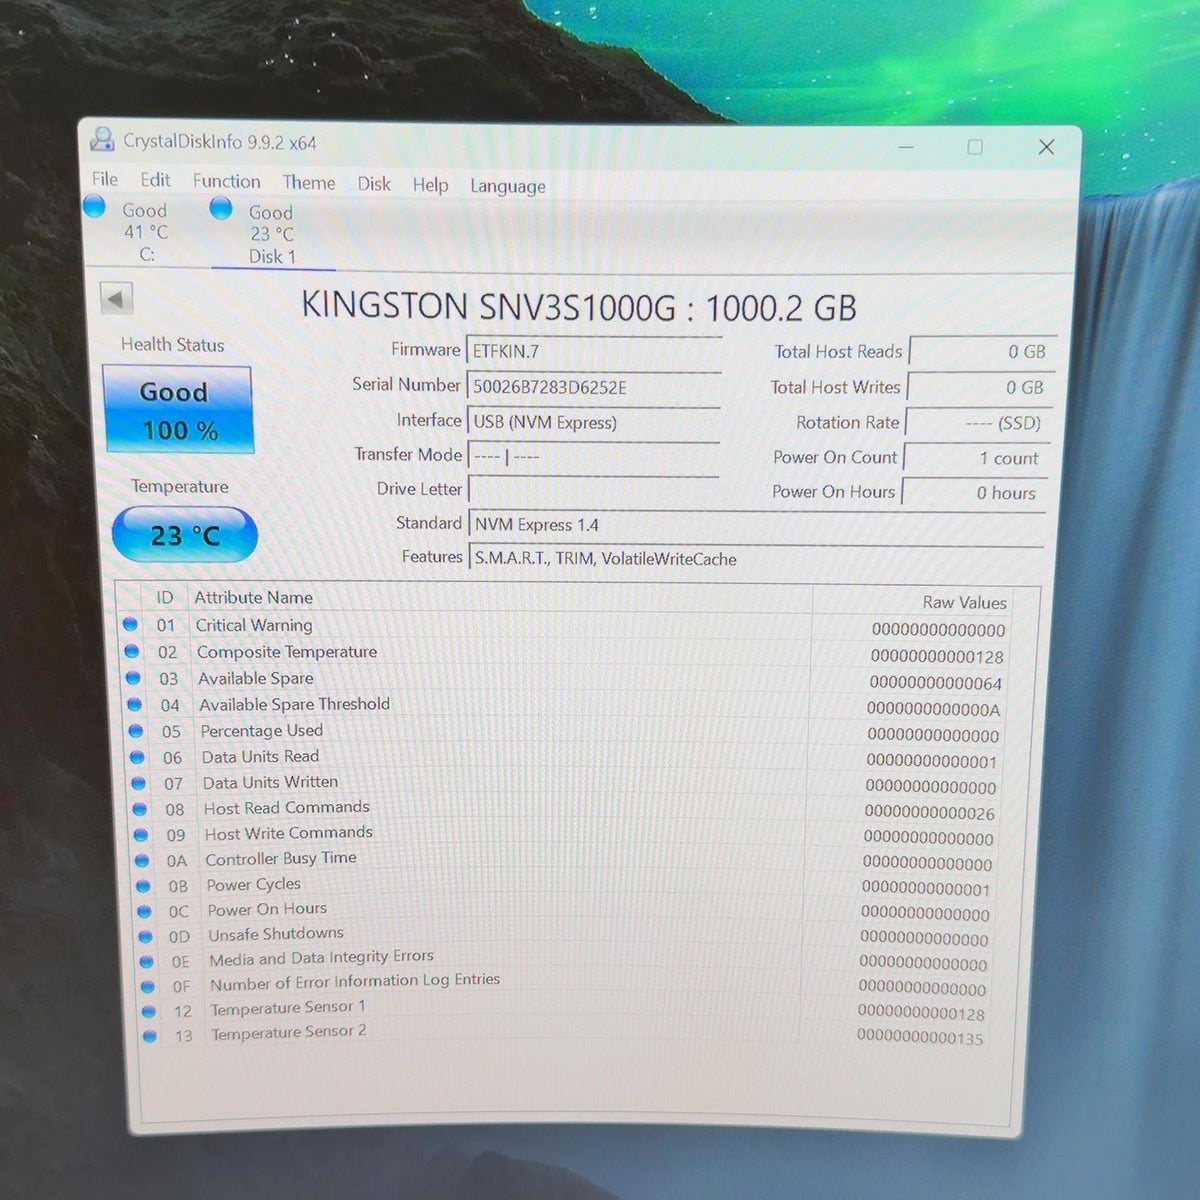The height and width of the screenshot is (1200, 1200).
Task: Click the Power On Count value 1 count
Action: 976,458
